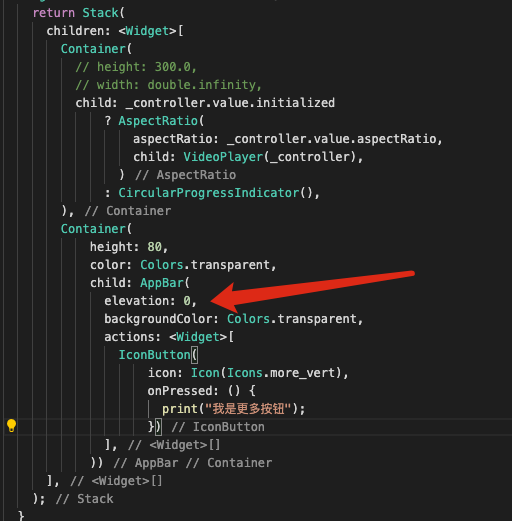512x521 pixels.
Task: Click 'CircularProgressIndicator' widget name
Action: (209, 193)
